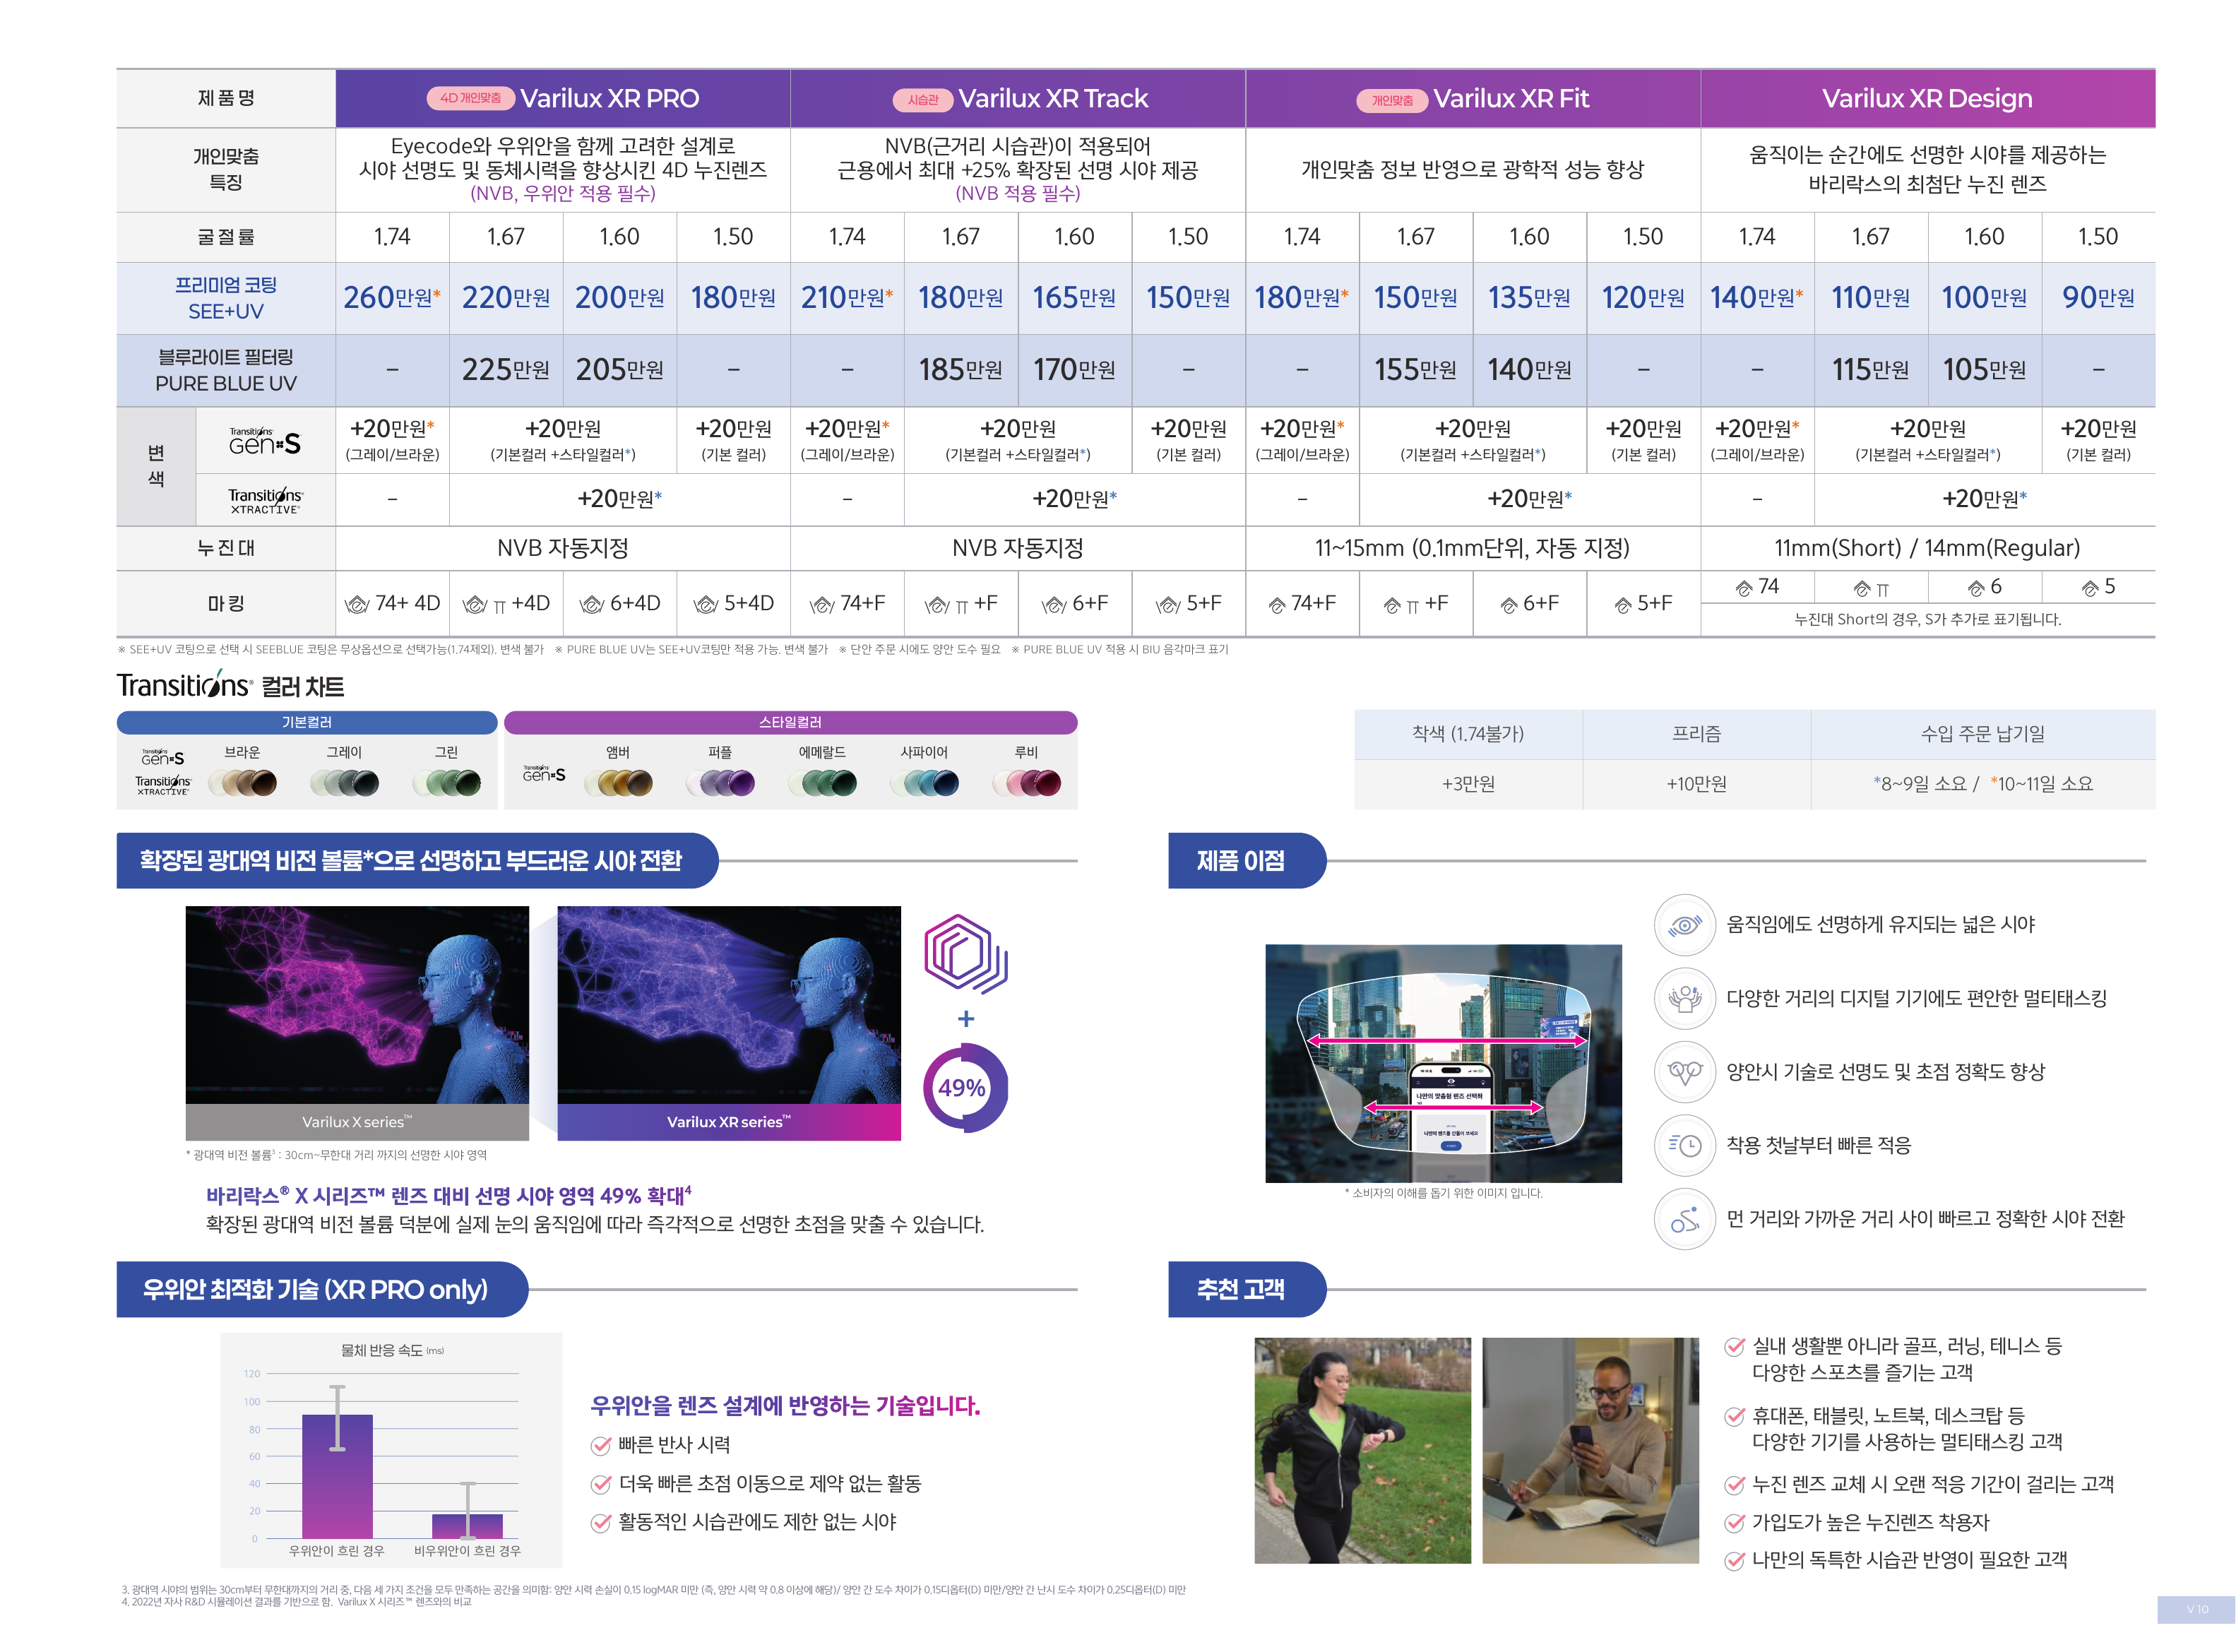Screen dimensions: 2236x1652
Task: Click the 11~15mm 누진대 cell
Action: point(1472,548)
